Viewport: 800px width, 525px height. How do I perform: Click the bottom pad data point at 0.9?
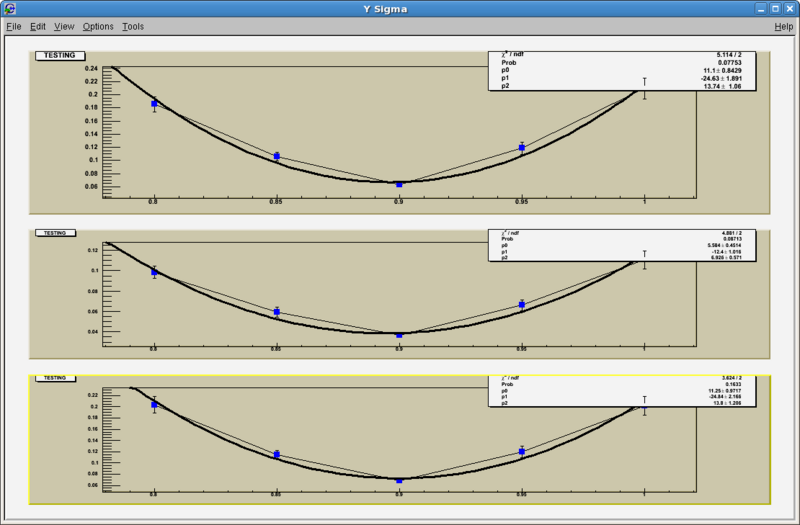tap(399, 480)
